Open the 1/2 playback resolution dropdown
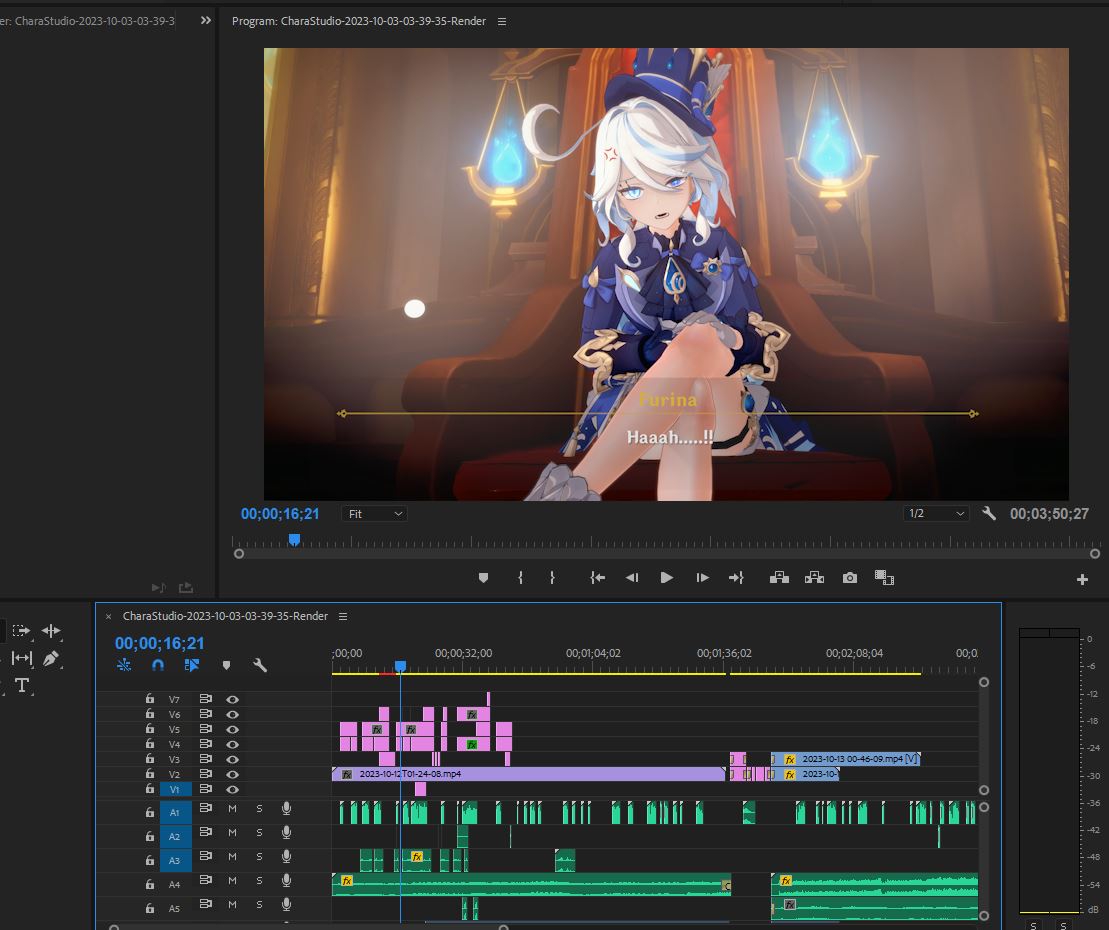Viewport: 1109px width, 930px height. (936, 513)
